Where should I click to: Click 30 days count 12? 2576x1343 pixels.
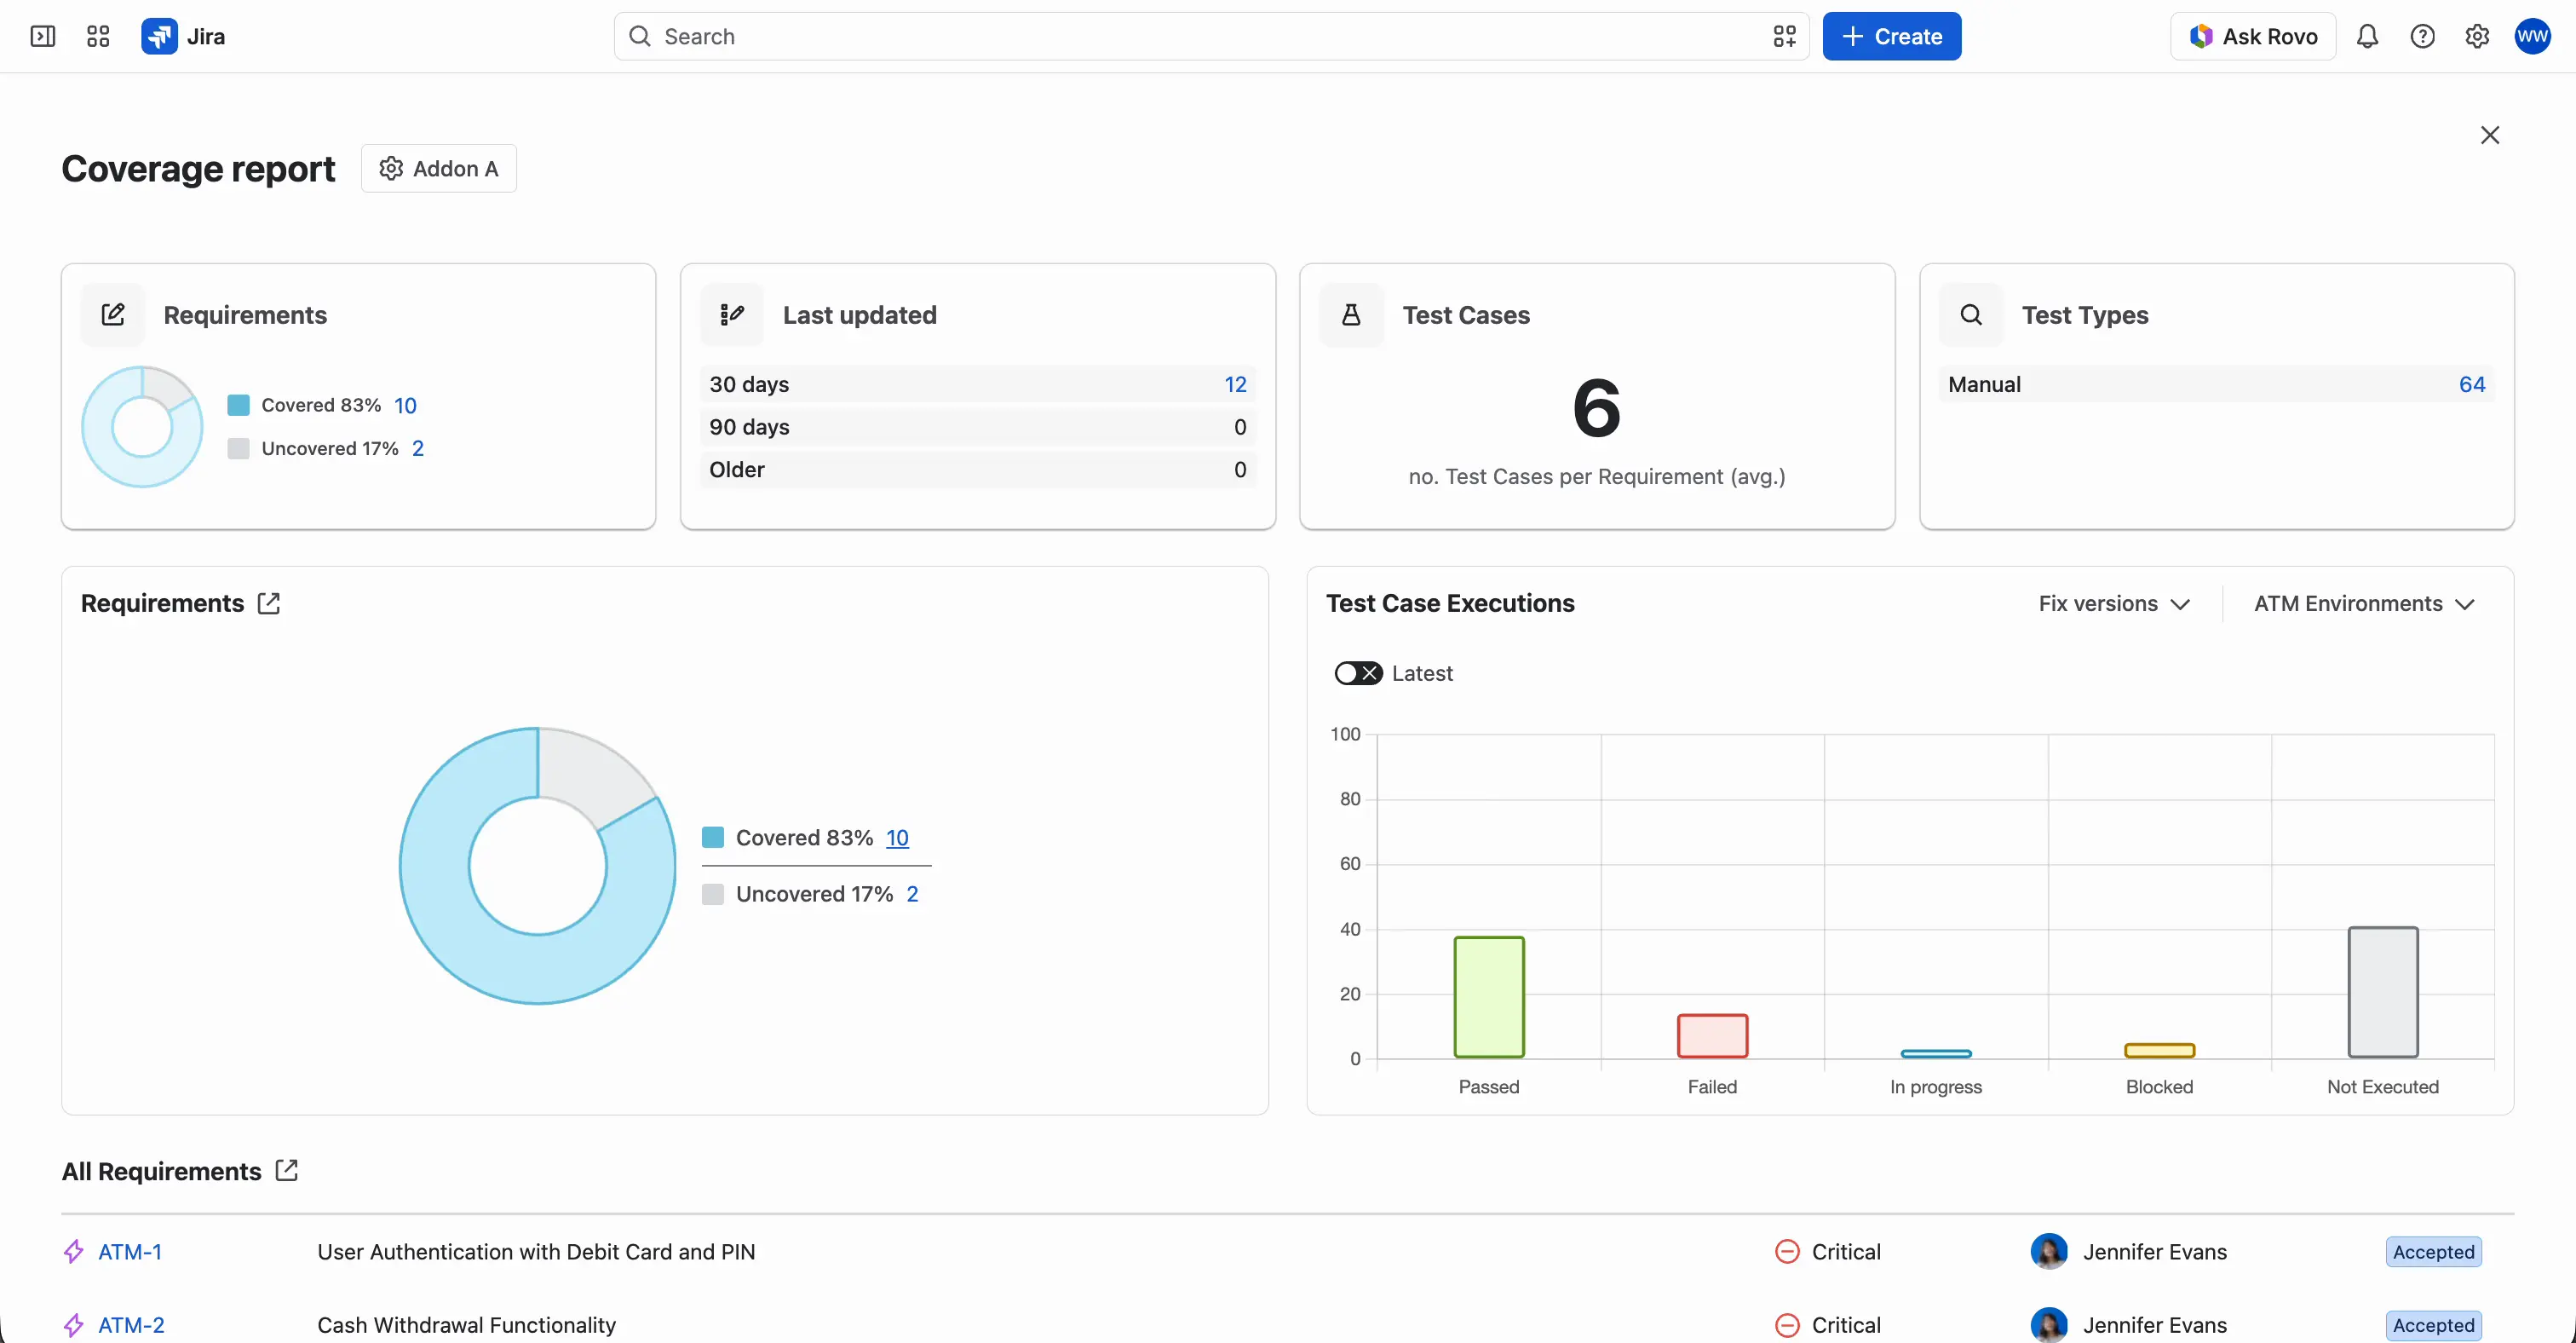1235,384
